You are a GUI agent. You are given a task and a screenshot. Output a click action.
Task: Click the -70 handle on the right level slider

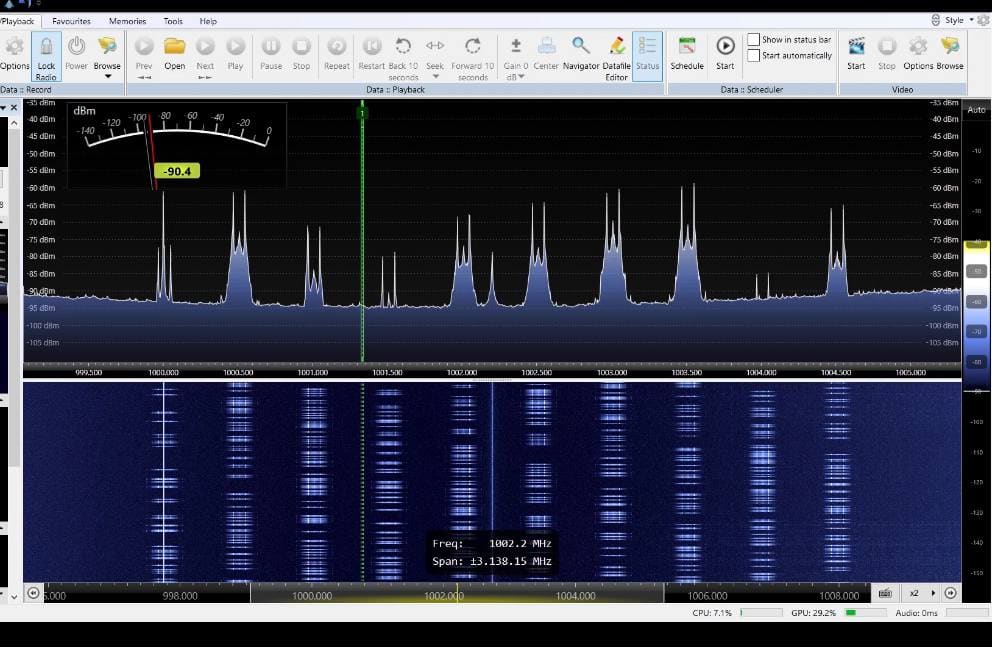[977, 332]
